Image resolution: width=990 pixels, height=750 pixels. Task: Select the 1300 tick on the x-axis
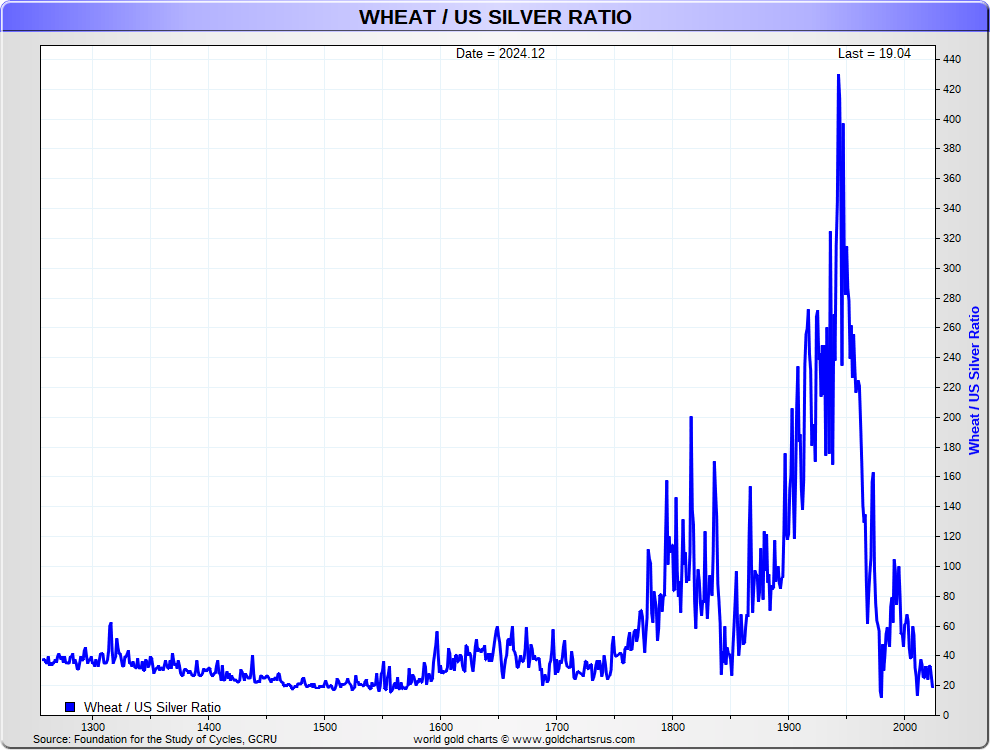92,726
